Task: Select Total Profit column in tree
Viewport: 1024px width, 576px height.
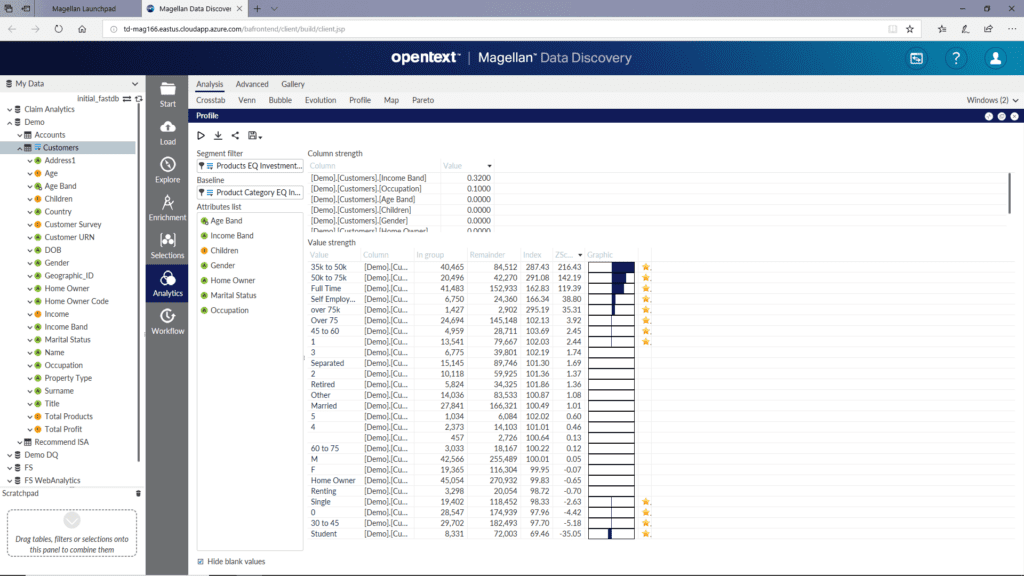Action: tap(63, 429)
